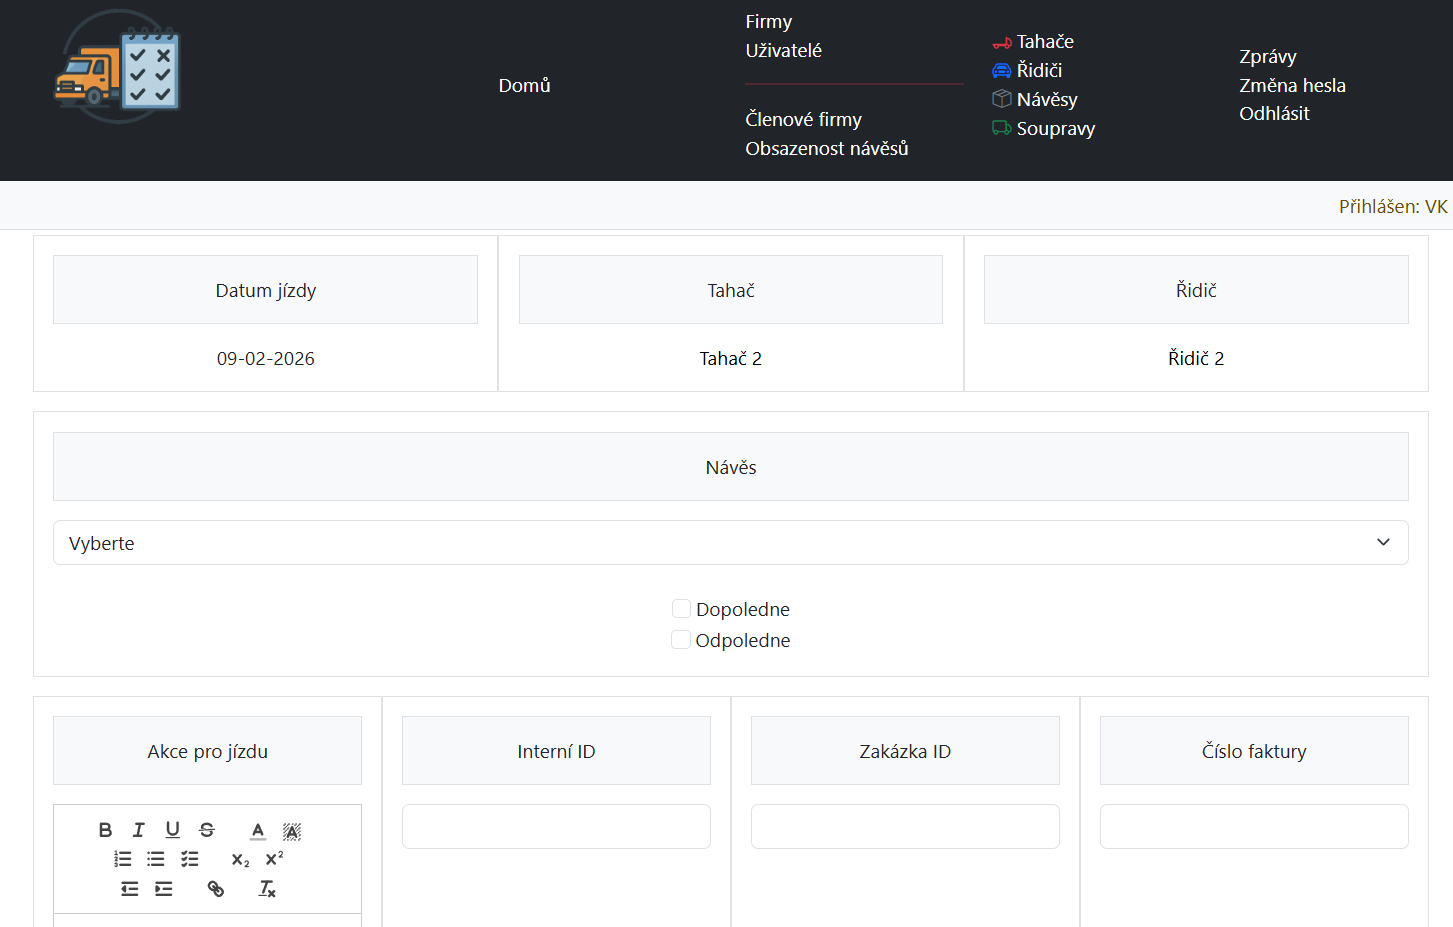Increase indent in the editor
The image size is (1453, 927).
tap(164, 889)
